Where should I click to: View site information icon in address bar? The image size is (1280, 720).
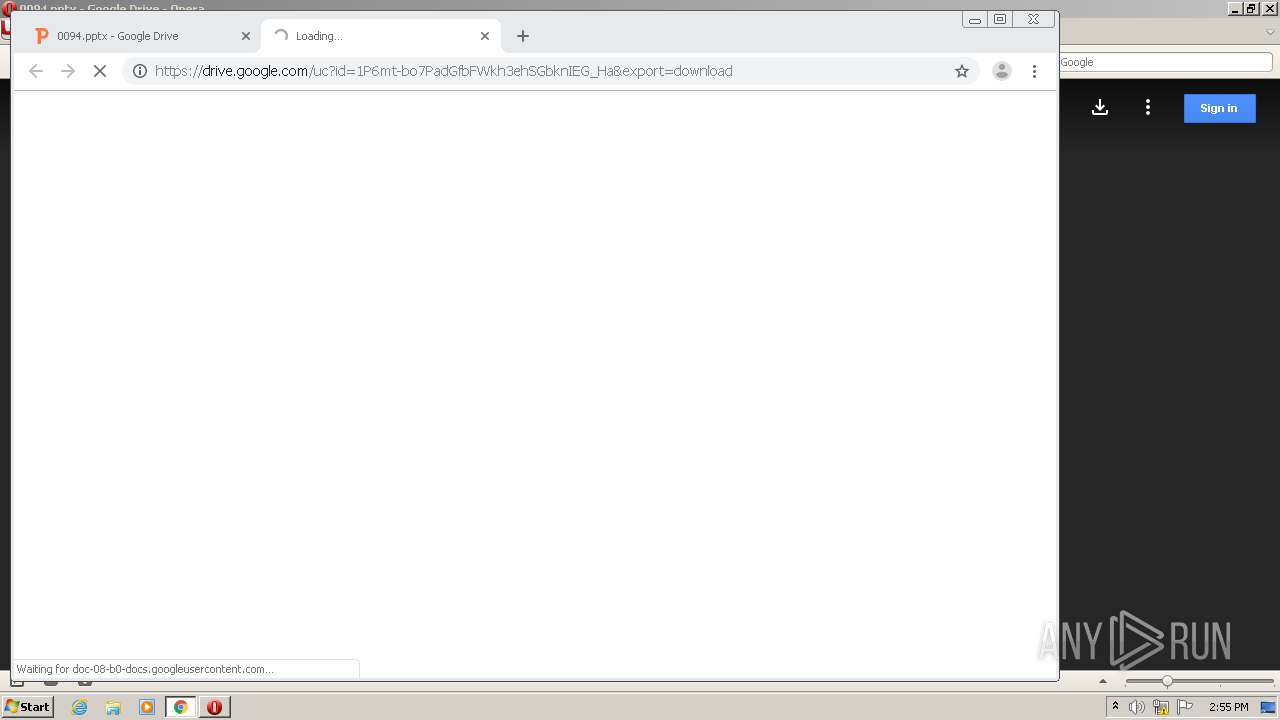140,71
